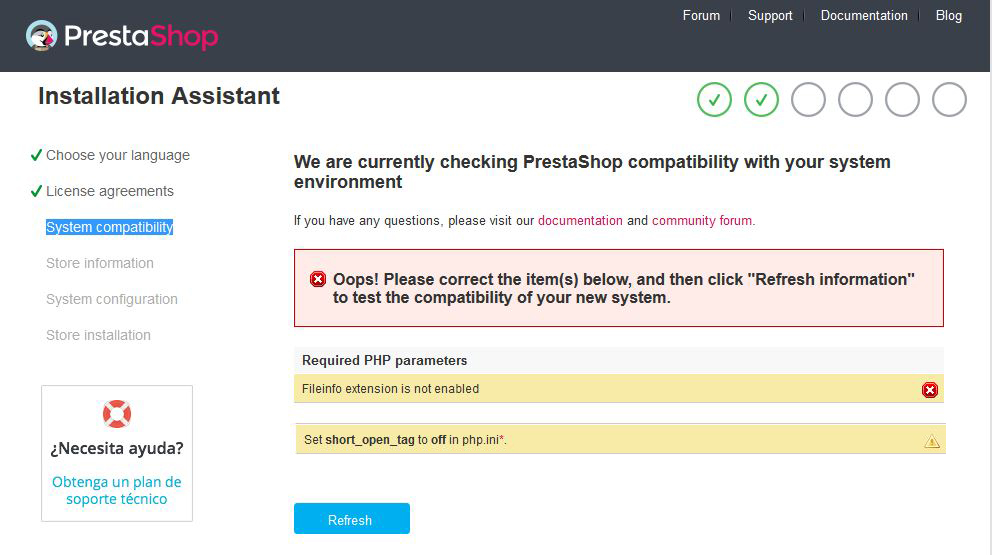The height and width of the screenshot is (555, 992).
Task: Visit the community forum link
Action: click(701, 220)
